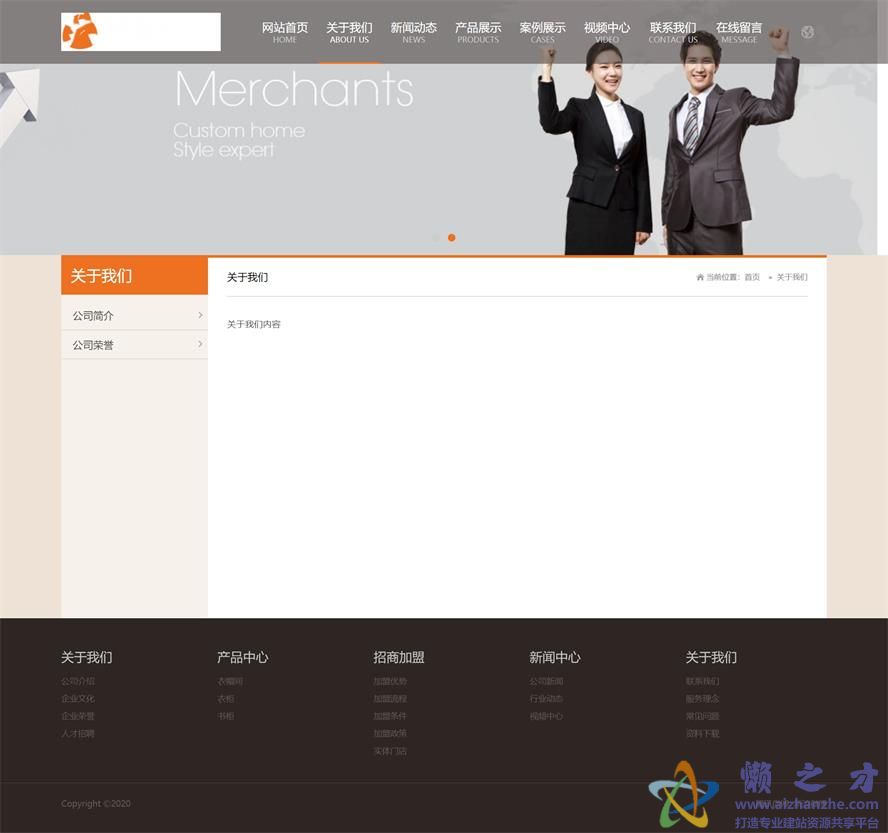Click the 衣柜 link under 产品中心

pyautogui.click(x=226, y=698)
